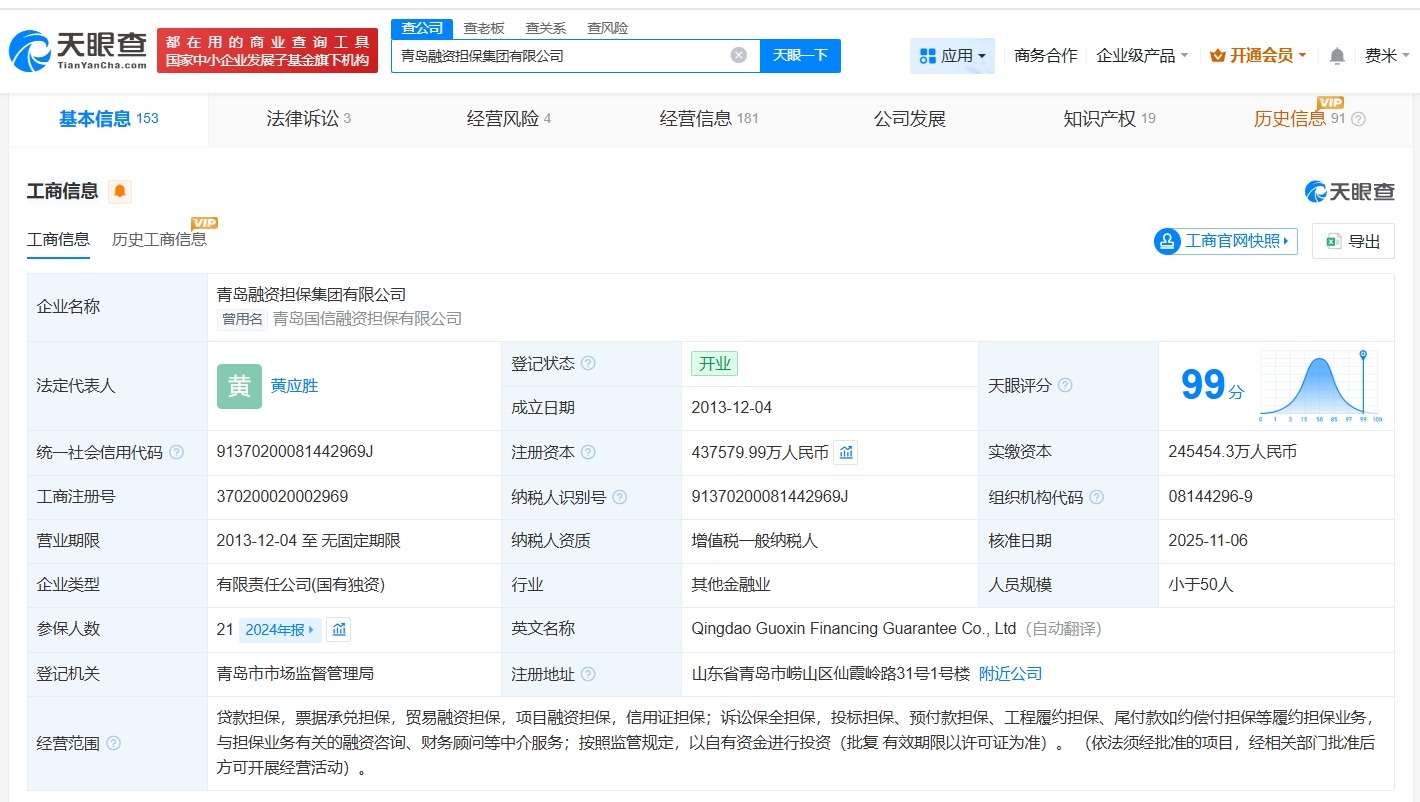The height and width of the screenshot is (802, 1420).
Task: Open the 开通会员 dropdown
Action: pos(1258,56)
